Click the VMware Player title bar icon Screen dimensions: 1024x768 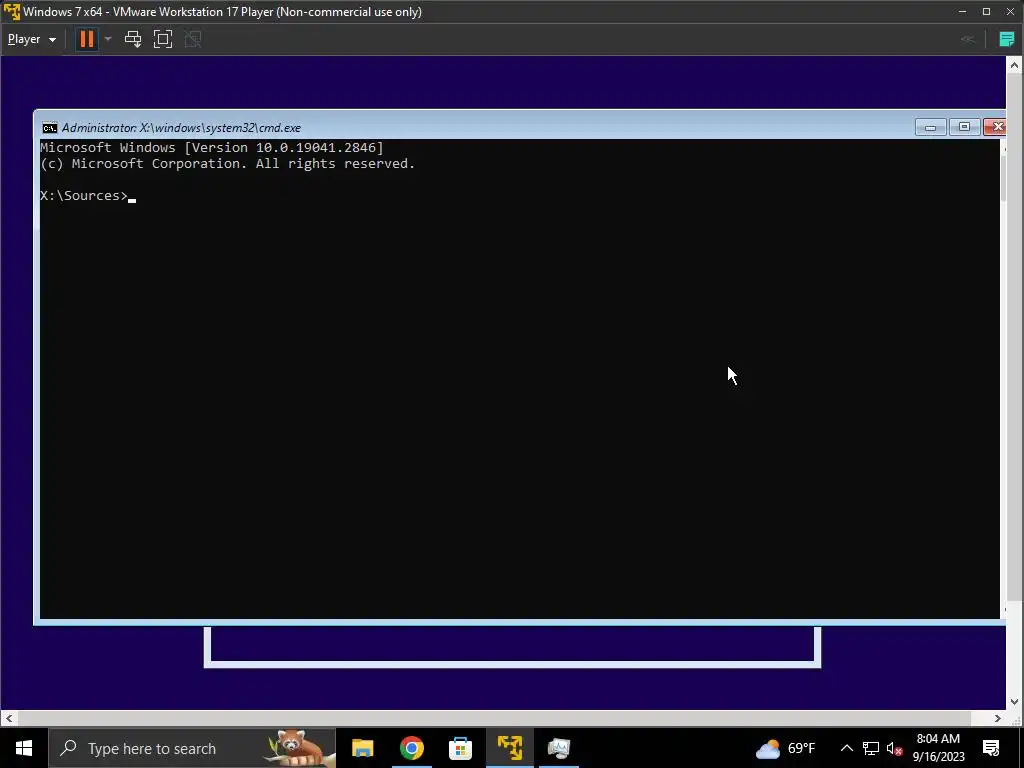(x=12, y=12)
